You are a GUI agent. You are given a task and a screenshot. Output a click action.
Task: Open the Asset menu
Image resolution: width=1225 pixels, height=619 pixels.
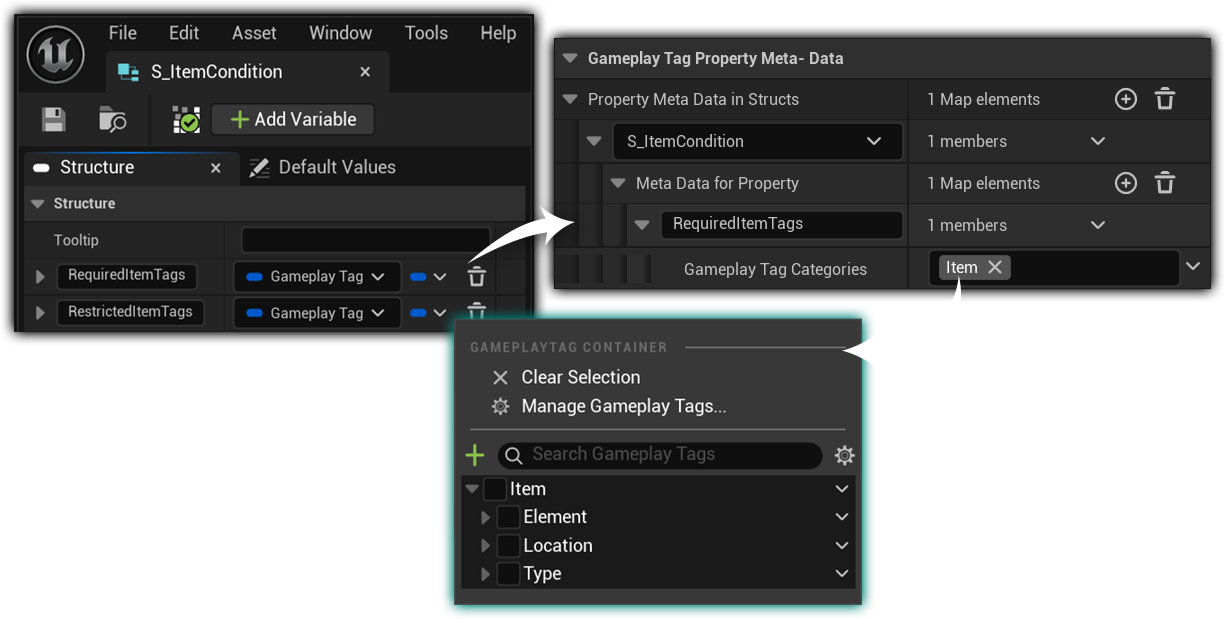point(254,33)
